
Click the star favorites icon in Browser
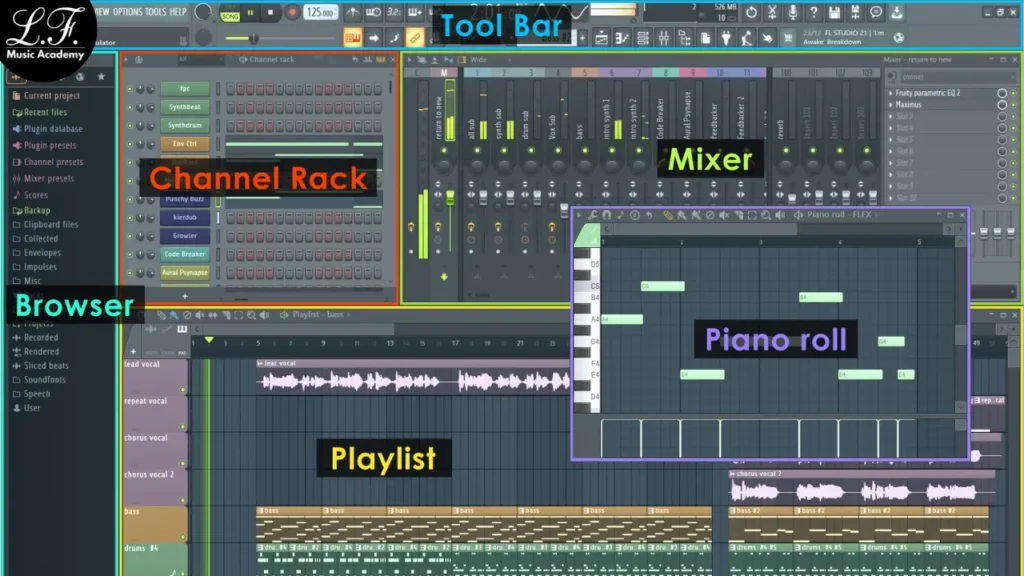coord(101,77)
